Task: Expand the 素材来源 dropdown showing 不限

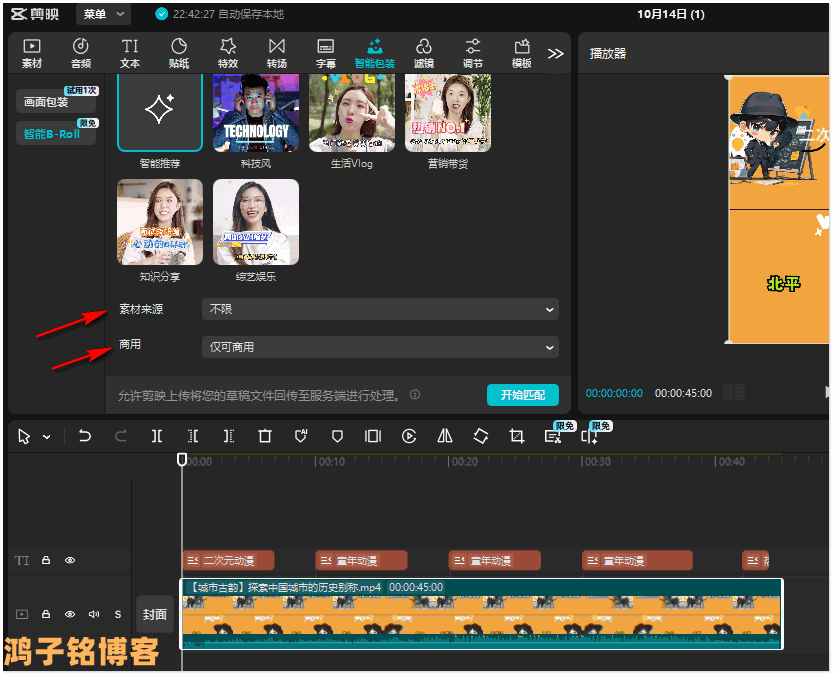Action: coord(380,310)
